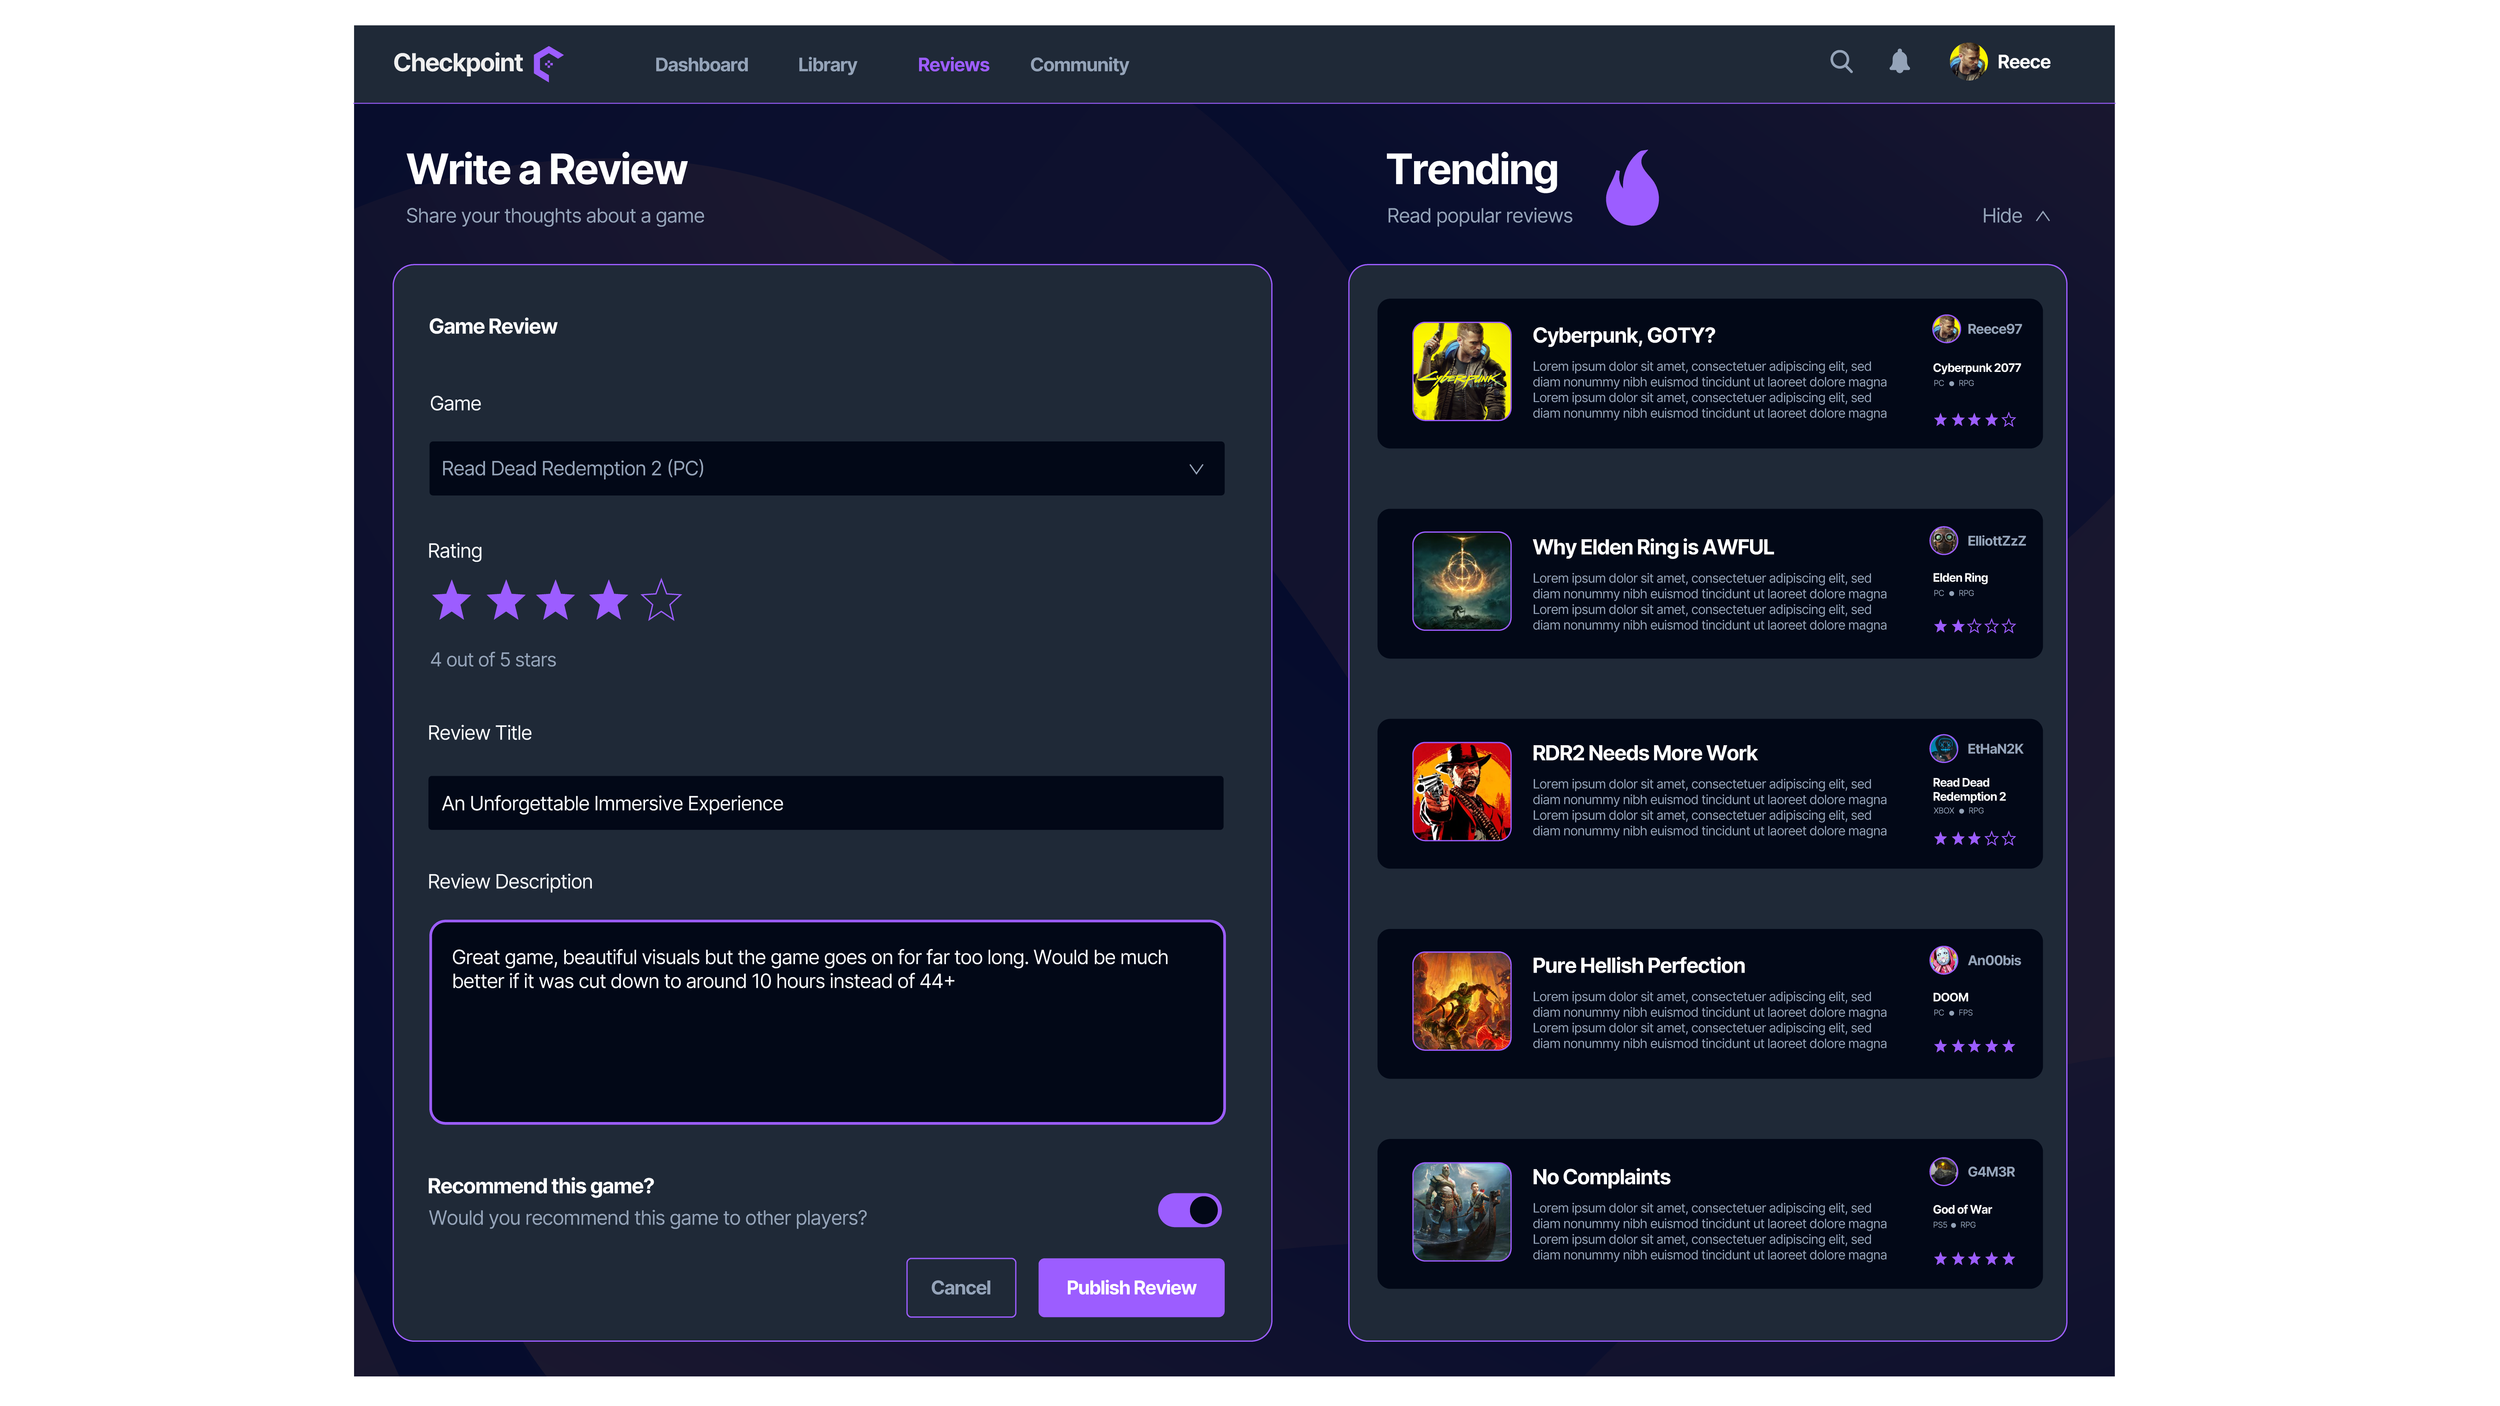Open search with the magnifier icon

[1840, 62]
